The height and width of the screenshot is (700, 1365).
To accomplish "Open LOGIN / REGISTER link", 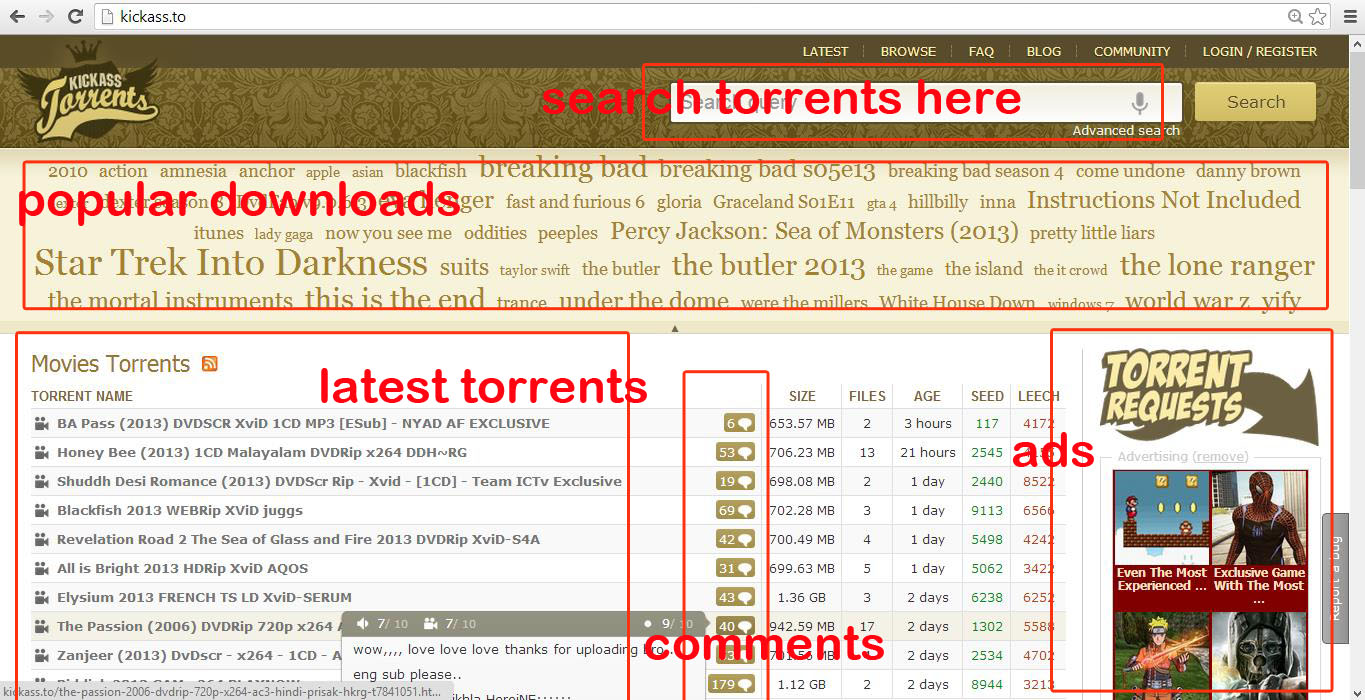I will [x=1260, y=51].
